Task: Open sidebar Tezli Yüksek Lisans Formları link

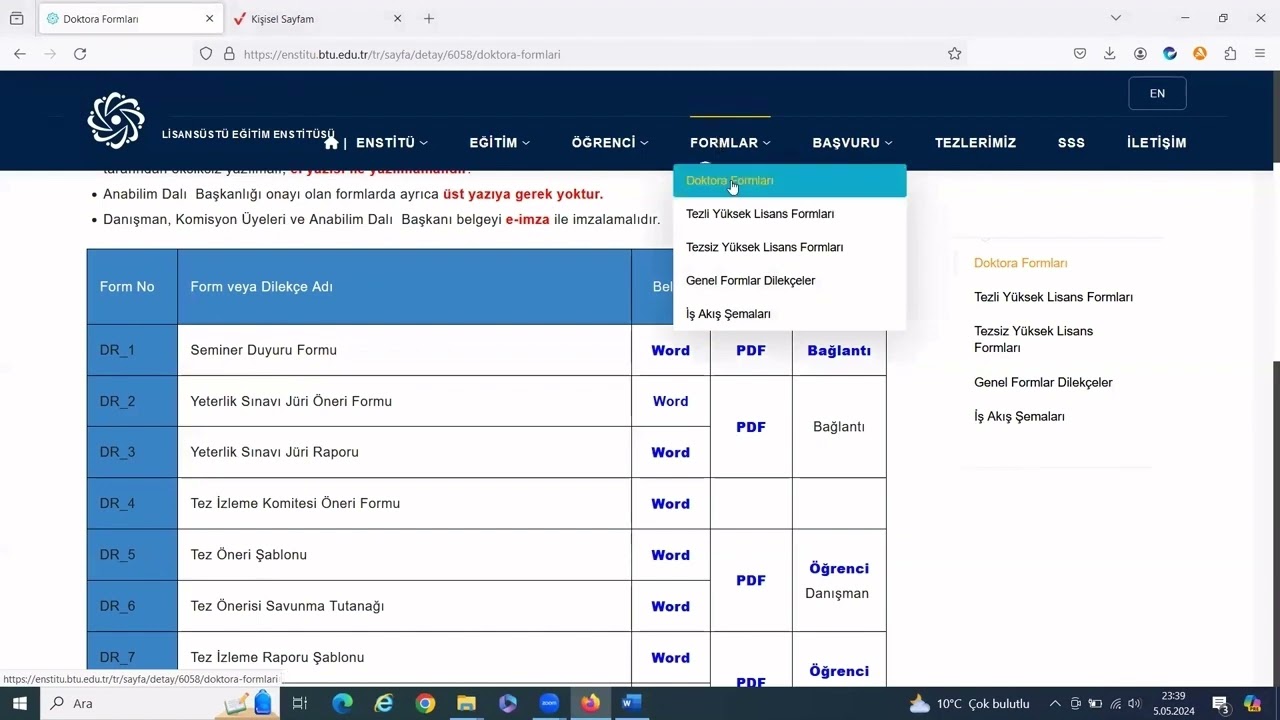Action: (x=1053, y=297)
